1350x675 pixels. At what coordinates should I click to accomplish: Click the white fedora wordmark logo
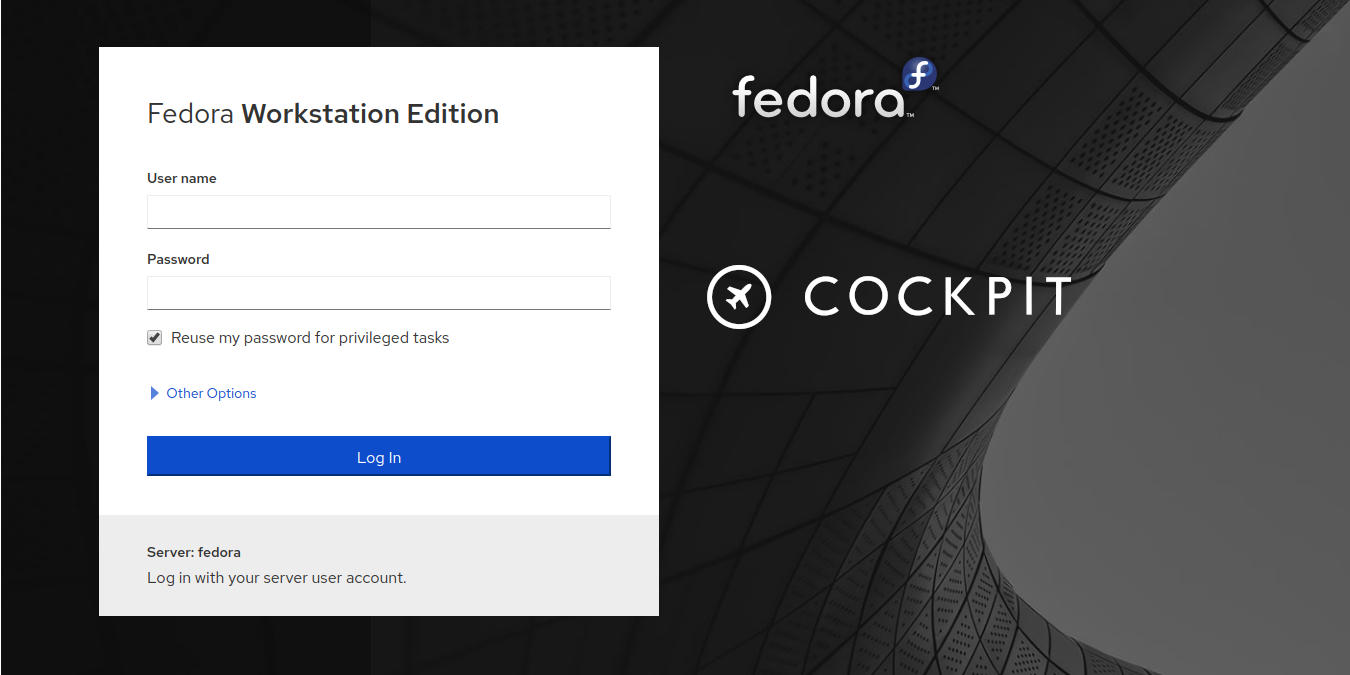coord(818,98)
